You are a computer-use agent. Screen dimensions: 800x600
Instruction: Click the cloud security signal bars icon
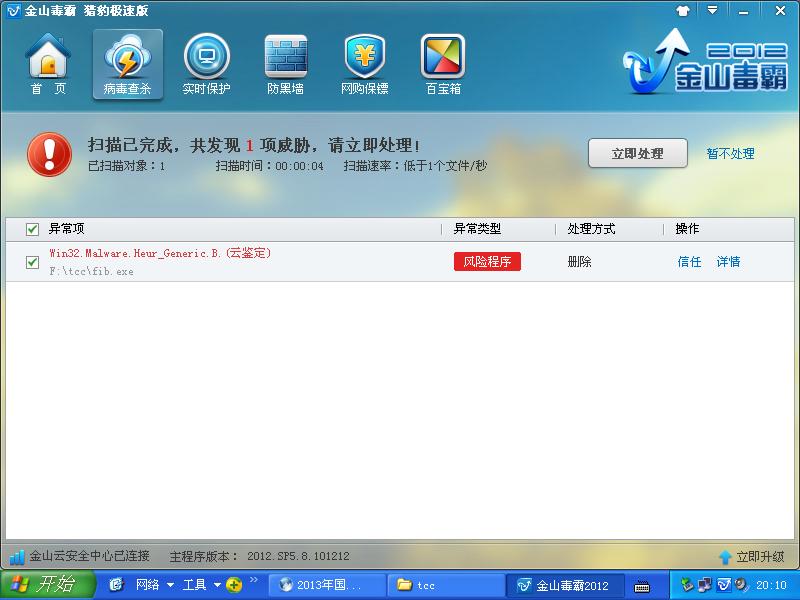(x=17, y=557)
